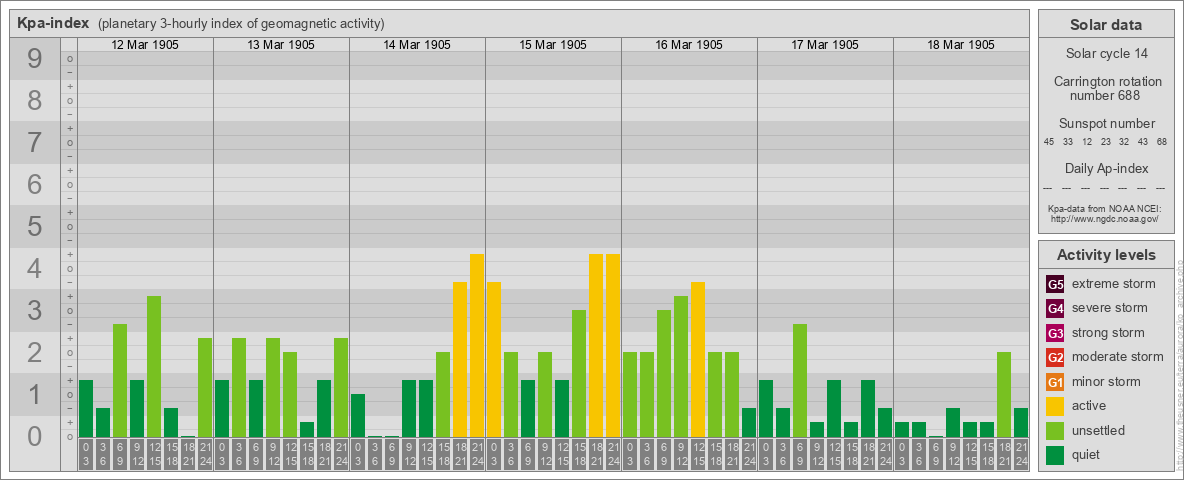Click the 'extreme storm' legend label
1184x480 pixels.
1113,284
